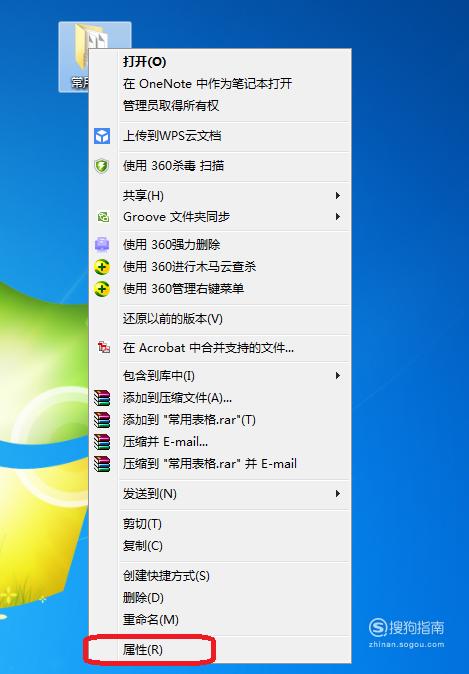Expand the Groove 文件夹同步 submenu arrow

338,217
